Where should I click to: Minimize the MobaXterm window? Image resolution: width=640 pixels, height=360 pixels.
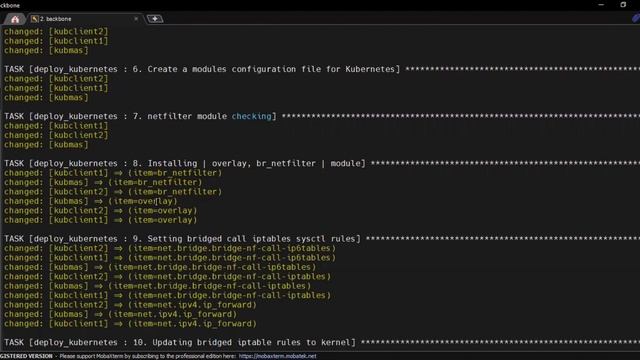[601, 4]
